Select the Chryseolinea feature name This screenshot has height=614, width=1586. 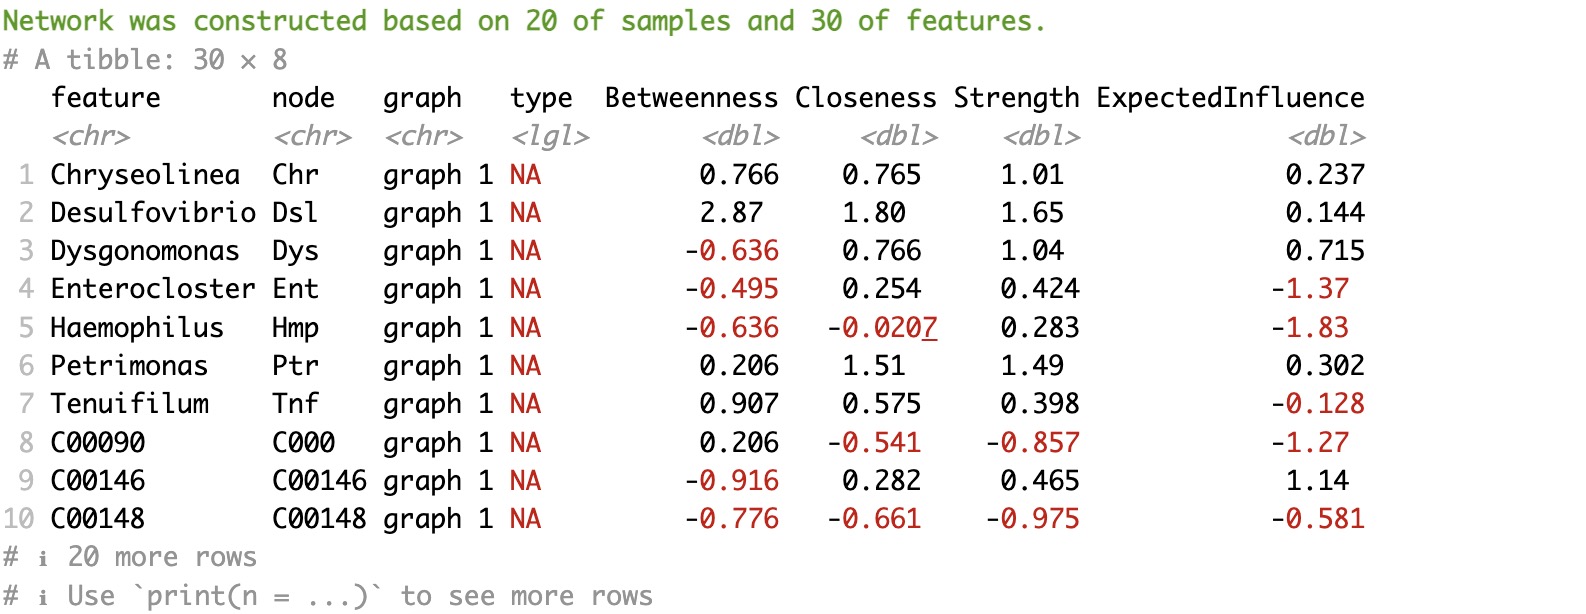tap(145, 175)
